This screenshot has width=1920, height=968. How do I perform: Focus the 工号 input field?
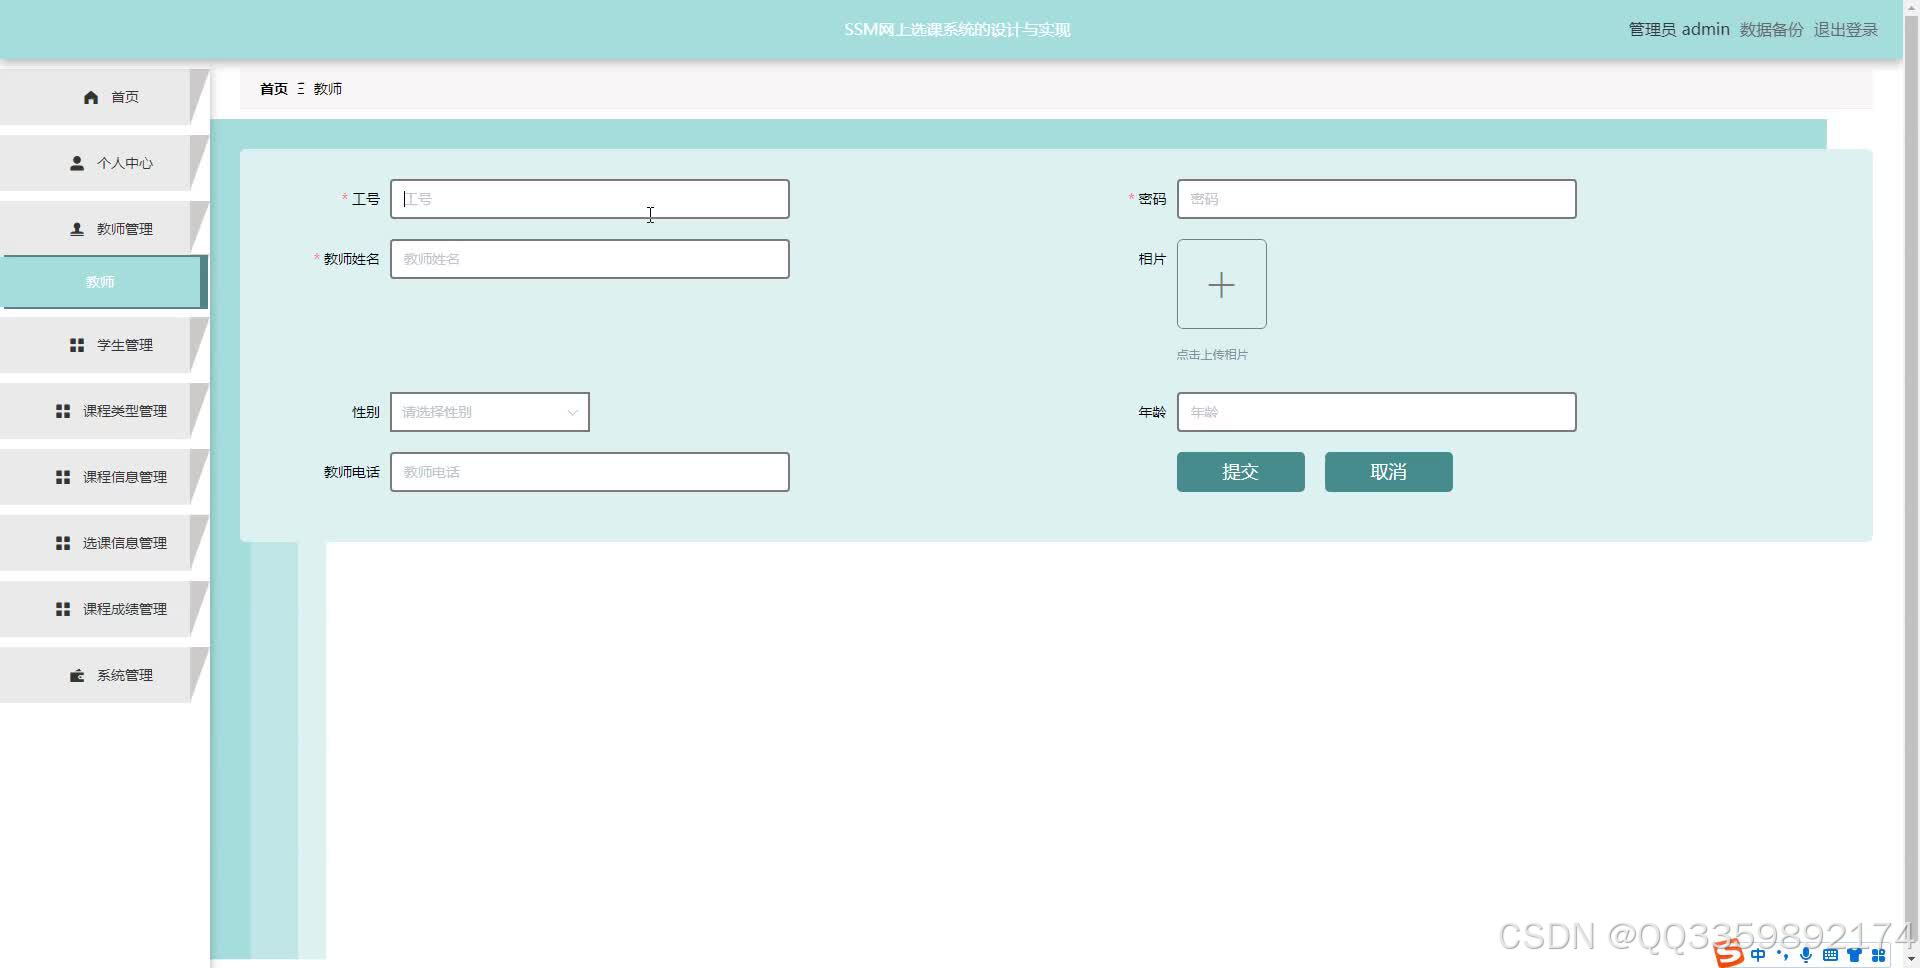pos(589,199)
